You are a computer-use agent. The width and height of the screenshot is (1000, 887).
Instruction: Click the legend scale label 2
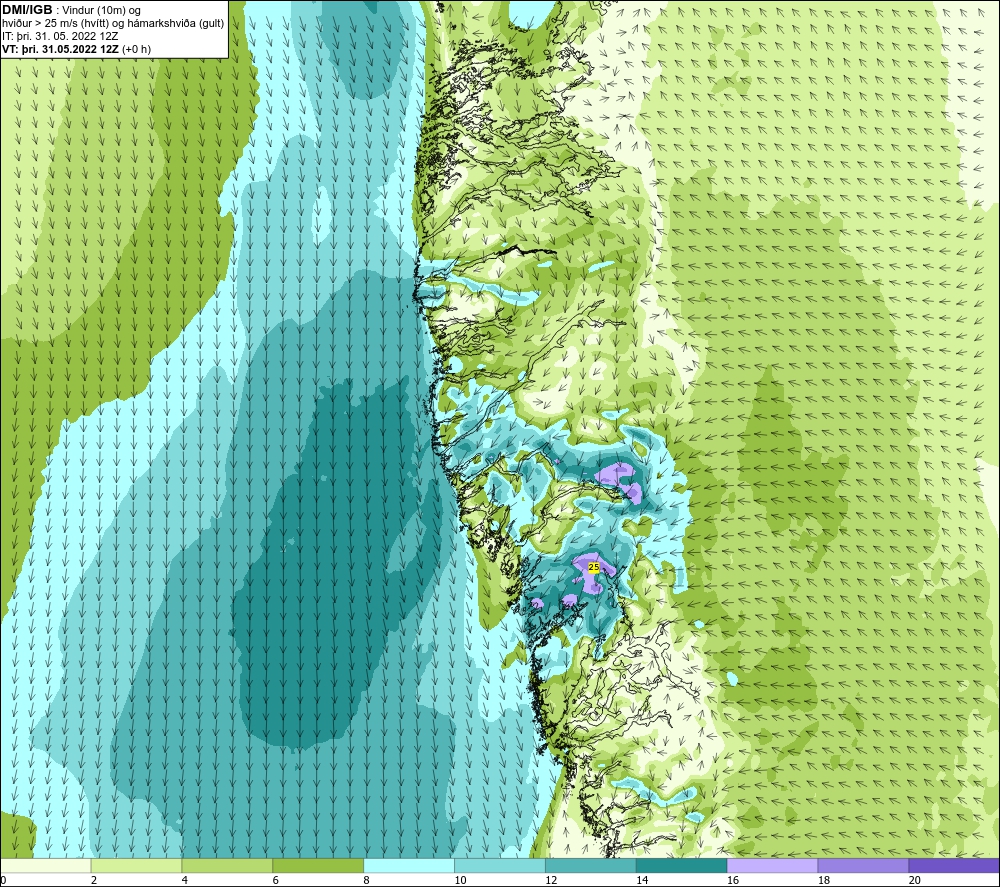[x=94, y=880]
